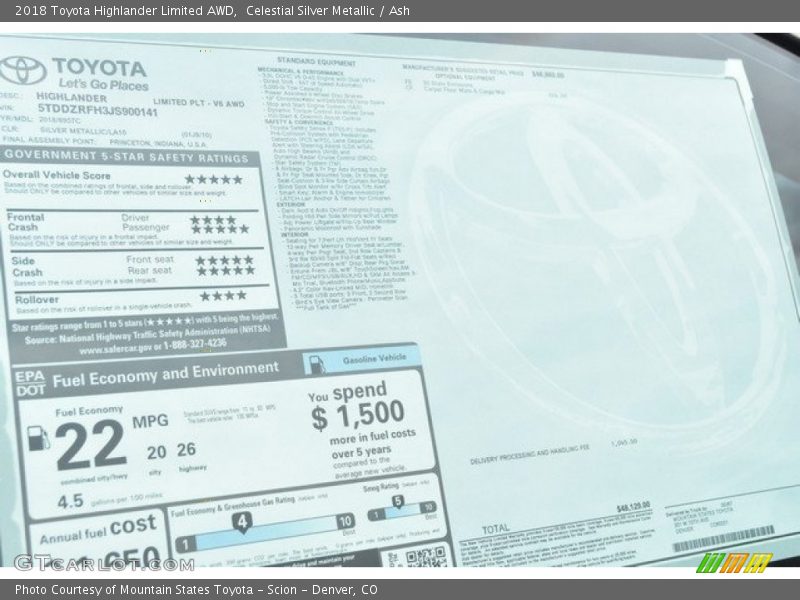Viewport: 800px width, 600px height.
Task: Click the barcode at sticker bottom right
Action: click(723, 540)
